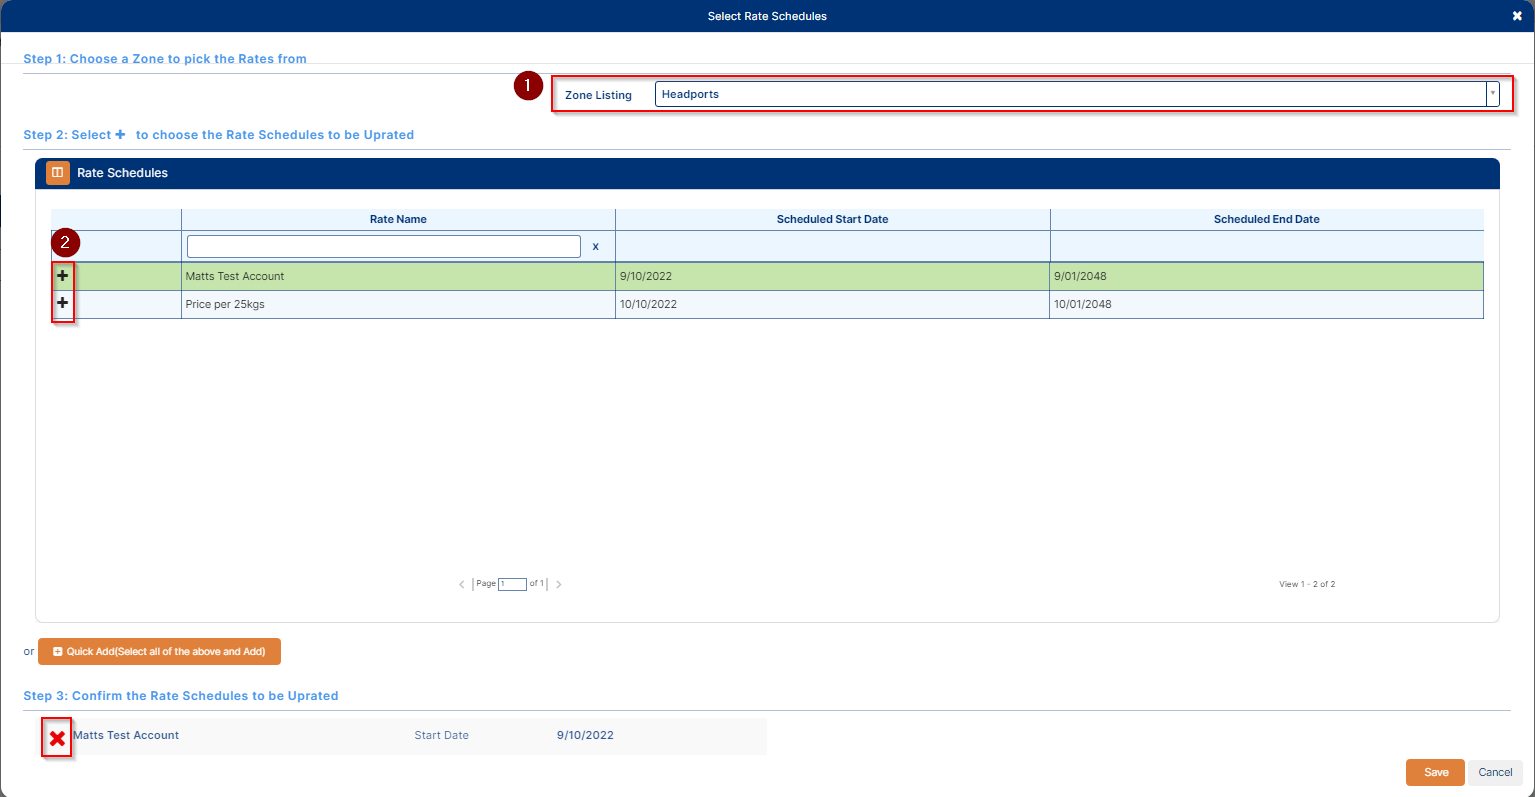Screen dimensions: 1535x797
Task: Select the Headports zone listing field
Action: coord(1071,94)
